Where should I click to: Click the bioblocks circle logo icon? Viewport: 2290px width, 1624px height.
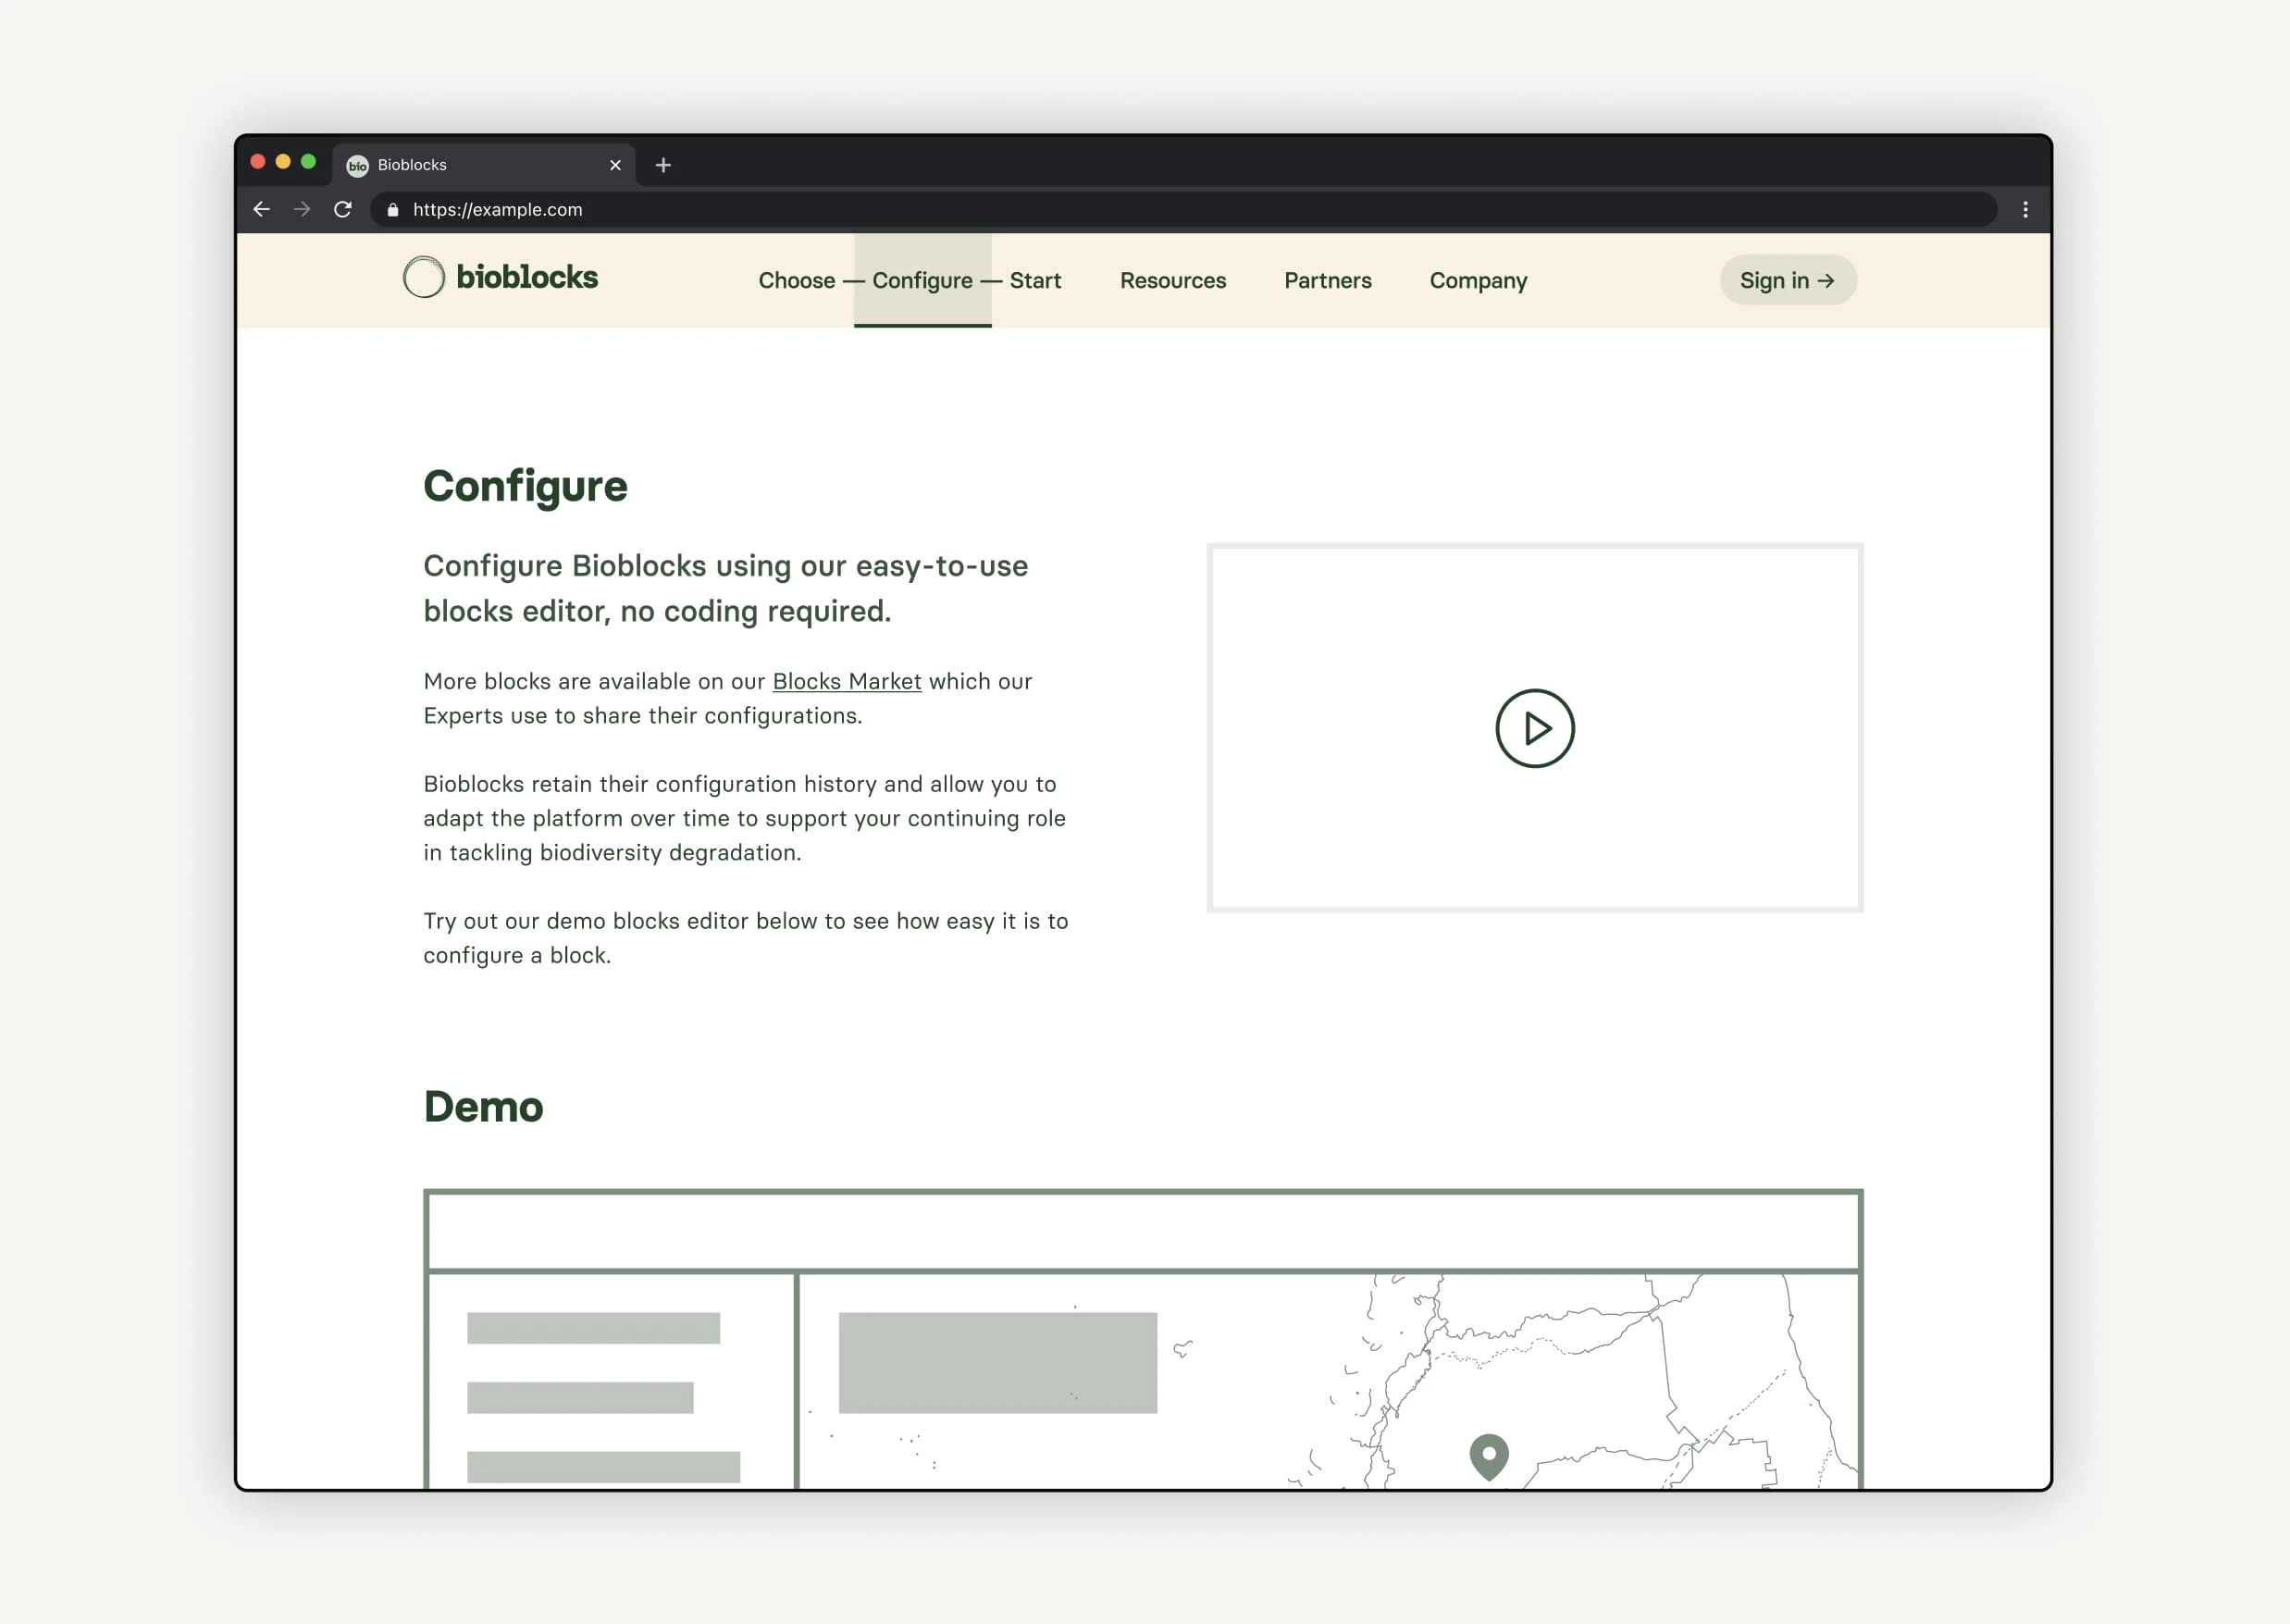pyautogui.click(x=423, y=277)
